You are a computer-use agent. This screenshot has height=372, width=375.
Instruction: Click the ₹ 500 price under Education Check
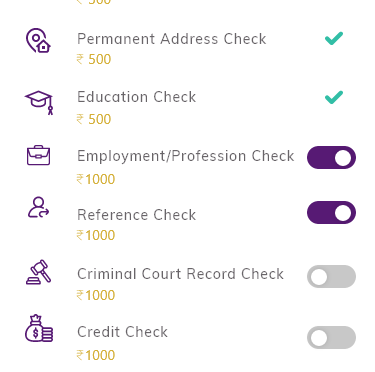click(94, 119)
